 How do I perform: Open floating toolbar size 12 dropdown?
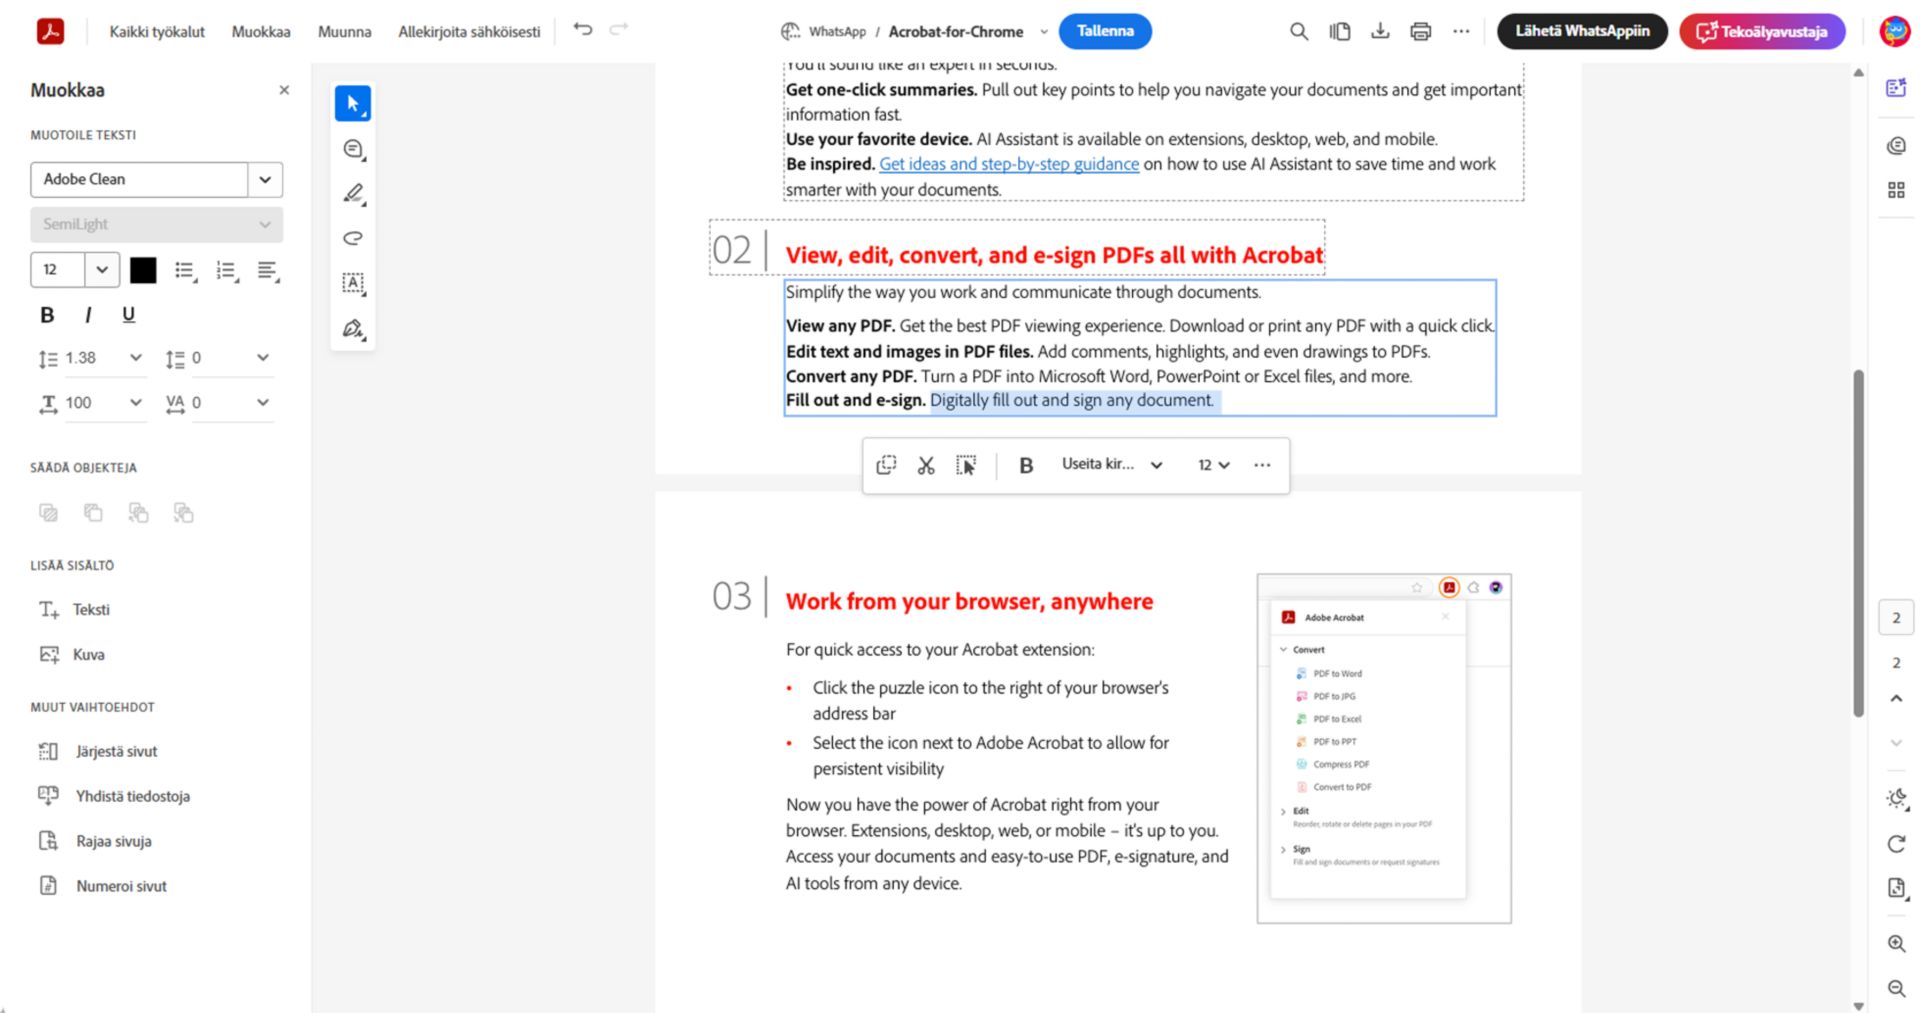1214,465
